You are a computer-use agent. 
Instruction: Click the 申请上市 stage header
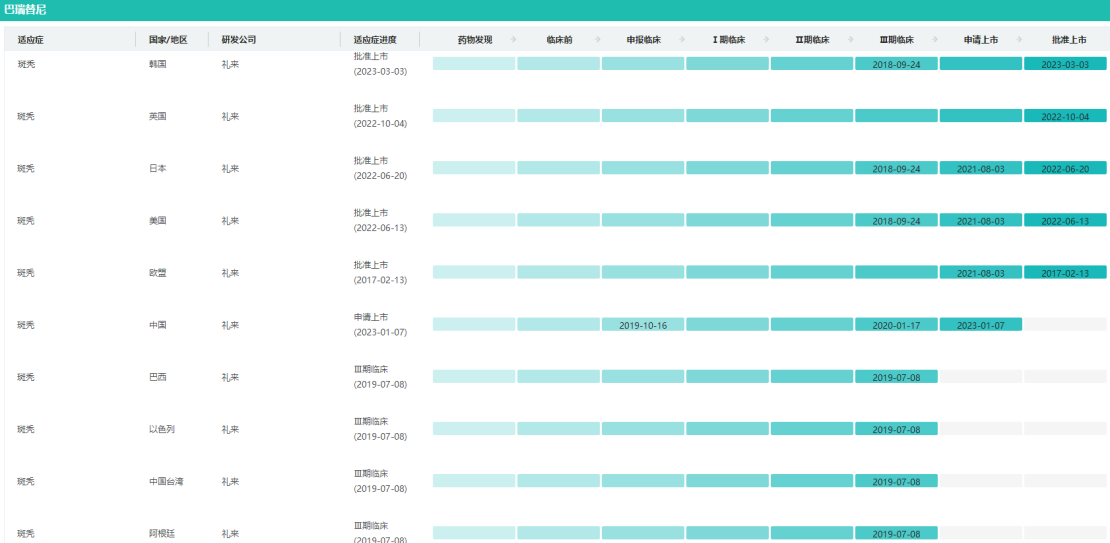click(981, 40)
